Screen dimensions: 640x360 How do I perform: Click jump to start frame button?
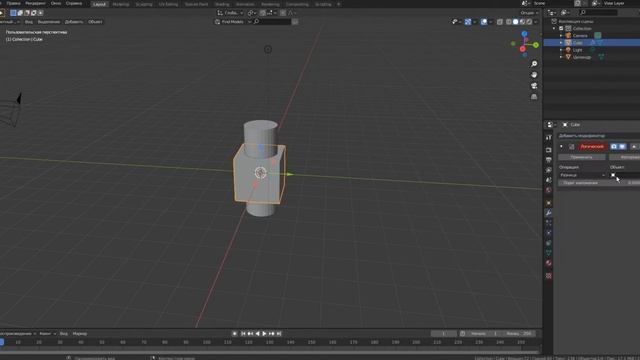point(243,333)
